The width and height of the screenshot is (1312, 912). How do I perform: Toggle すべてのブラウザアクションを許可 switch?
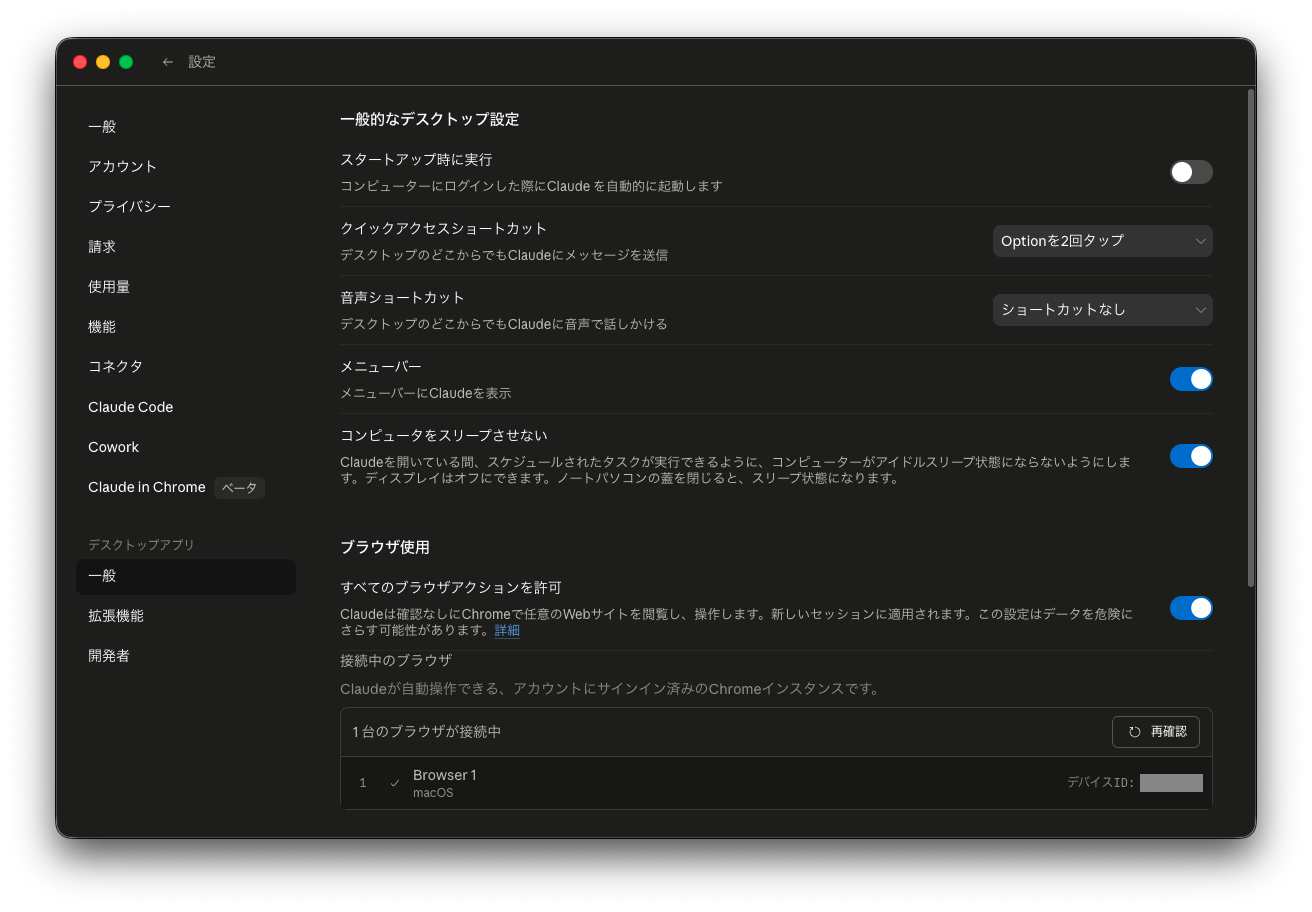1191,608
